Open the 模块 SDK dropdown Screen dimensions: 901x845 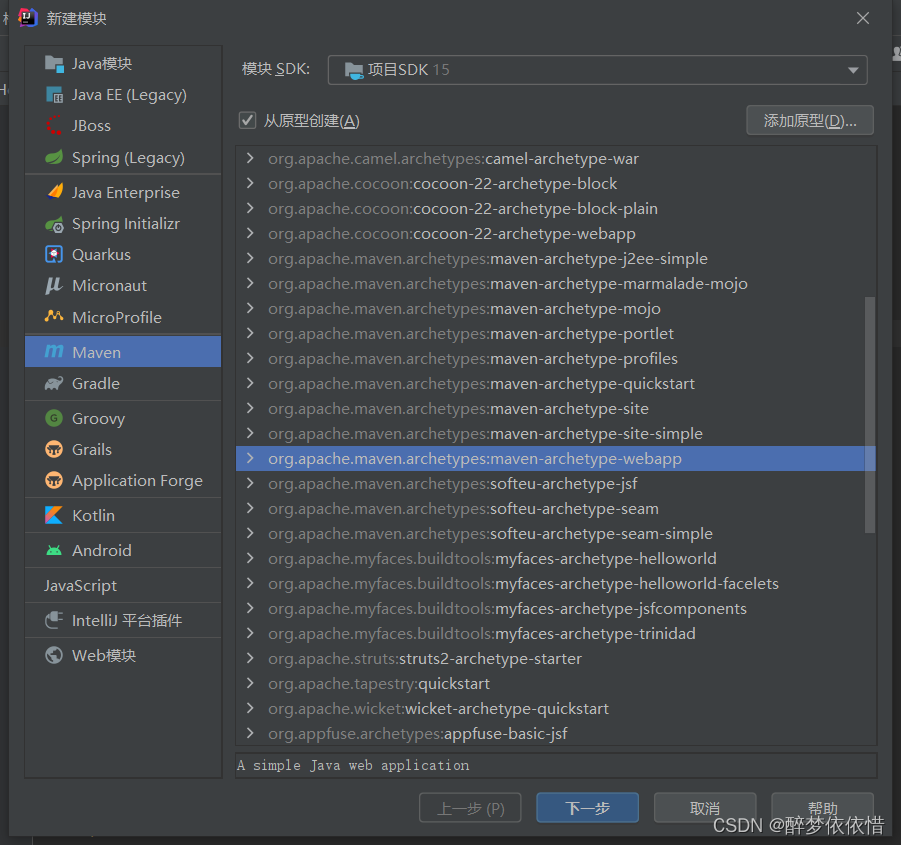coord(597,70)
